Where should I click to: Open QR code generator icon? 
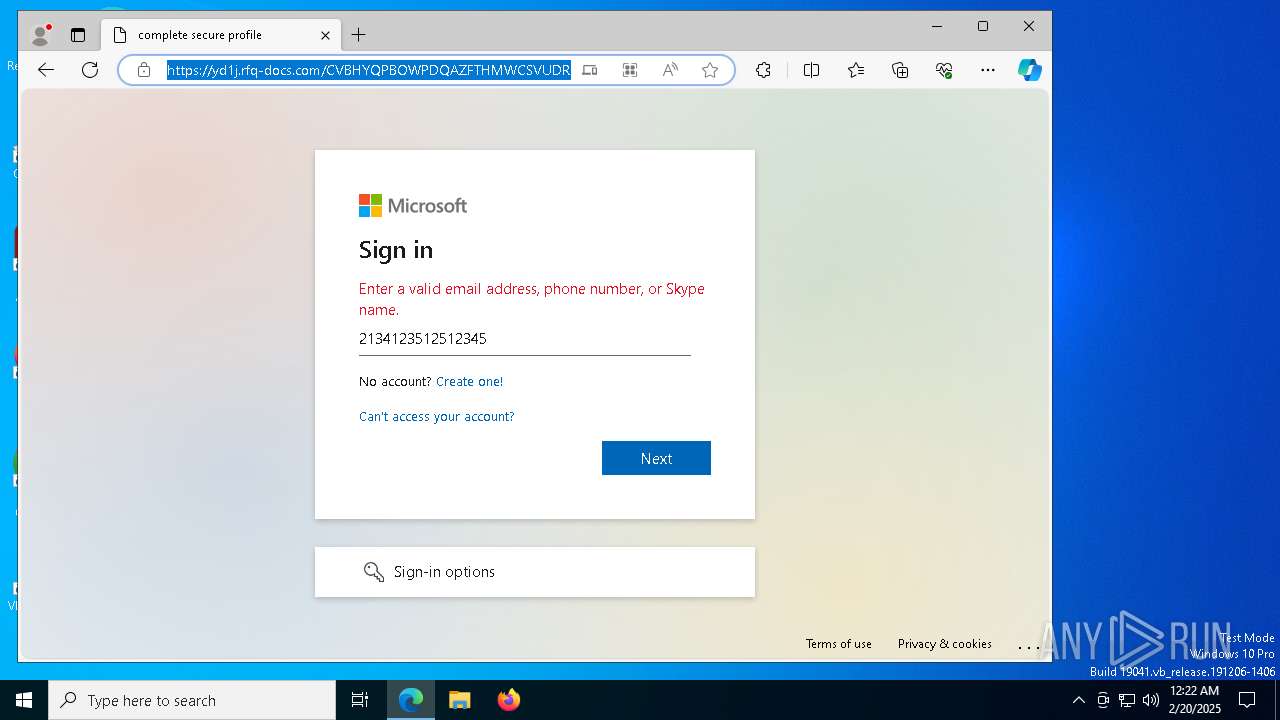click(x=630, y=70)
